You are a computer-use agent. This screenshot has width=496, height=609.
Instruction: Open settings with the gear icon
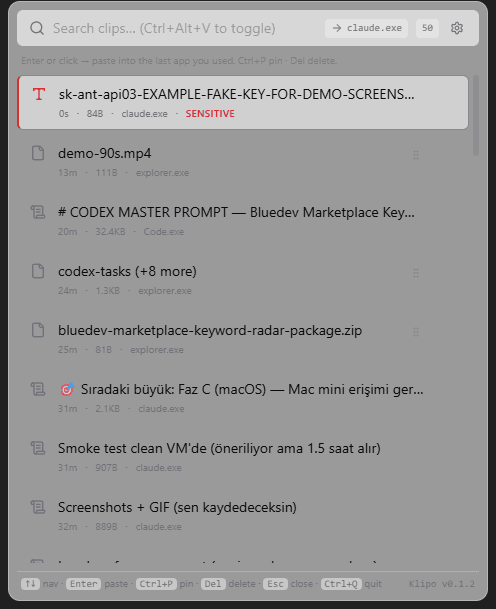pyautogui.click(x=457, y=28)
